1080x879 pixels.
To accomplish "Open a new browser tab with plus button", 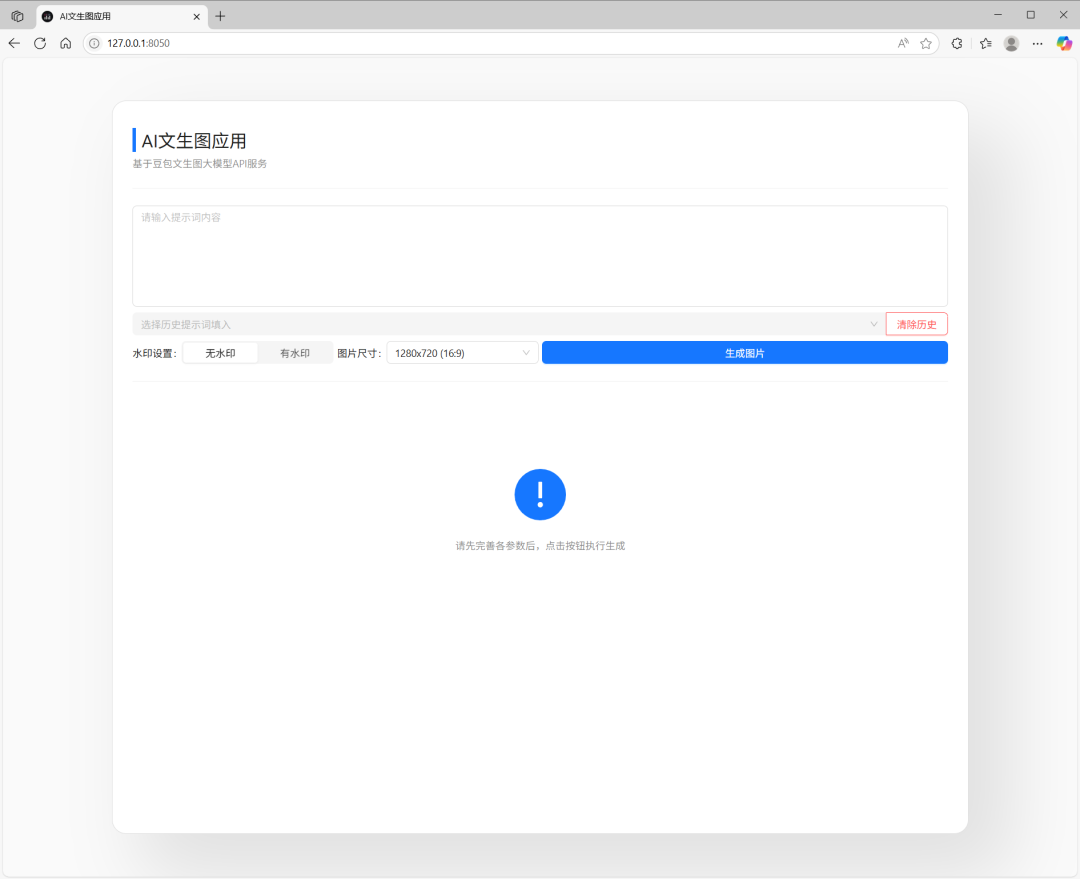I will pyautogui.click(x=220, y=16).
